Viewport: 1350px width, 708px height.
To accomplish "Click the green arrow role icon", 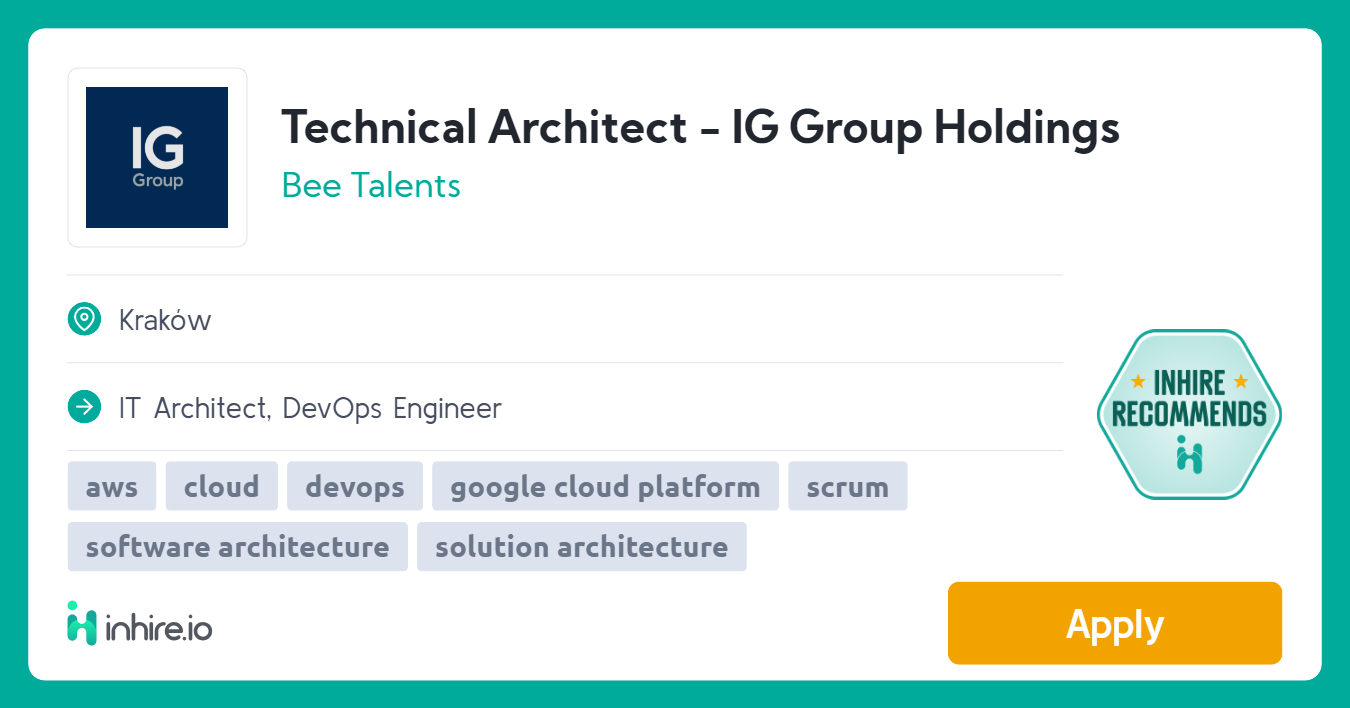I will [x=84, y=408].
